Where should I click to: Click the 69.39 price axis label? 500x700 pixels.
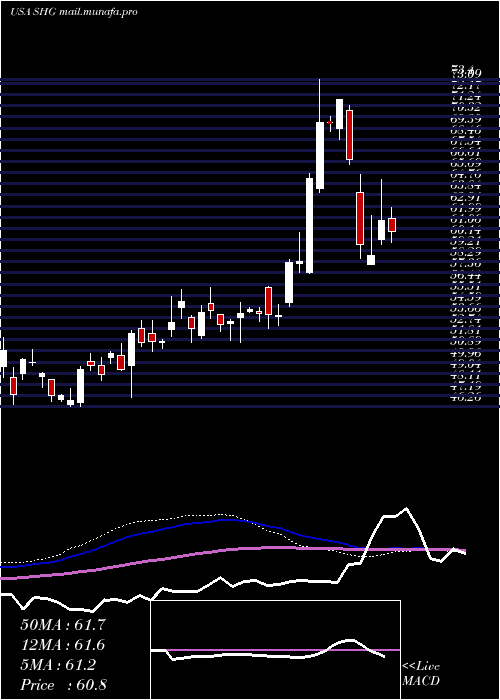pos(465,120)
